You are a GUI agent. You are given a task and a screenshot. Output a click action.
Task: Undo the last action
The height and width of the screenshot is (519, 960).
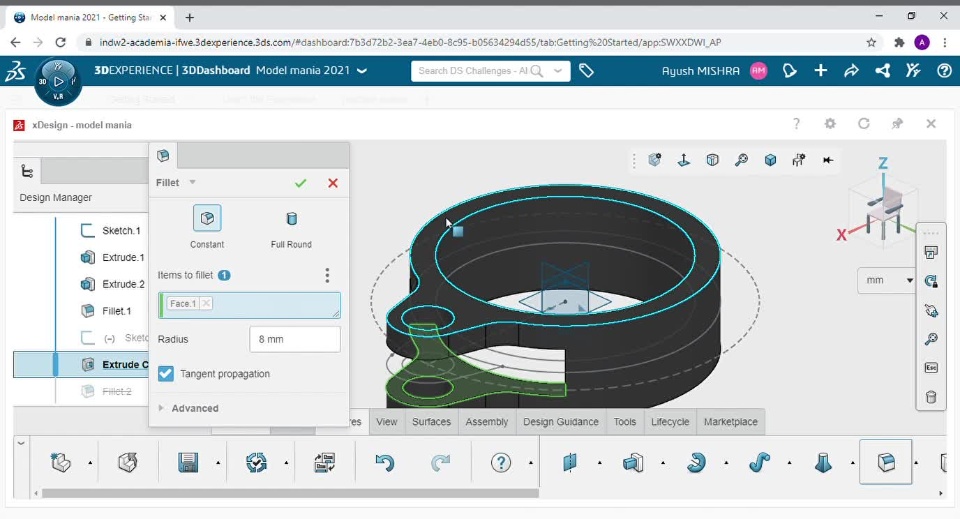(x=384, y=463)
